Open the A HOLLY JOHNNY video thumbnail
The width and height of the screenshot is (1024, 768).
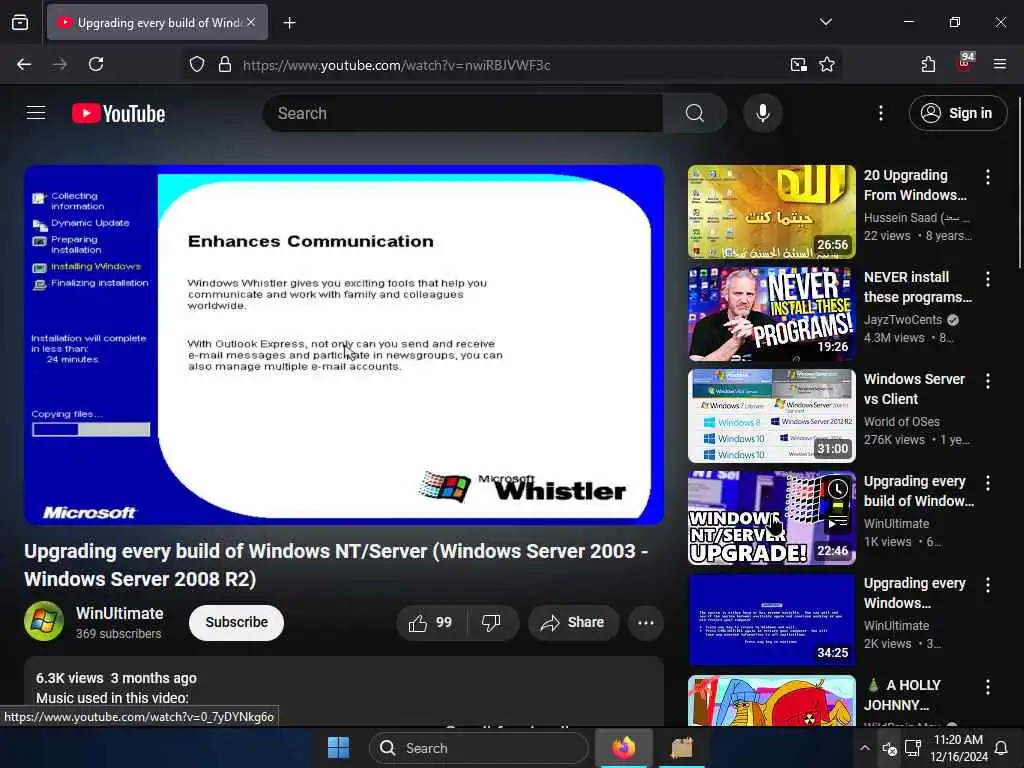coord(771,701)
